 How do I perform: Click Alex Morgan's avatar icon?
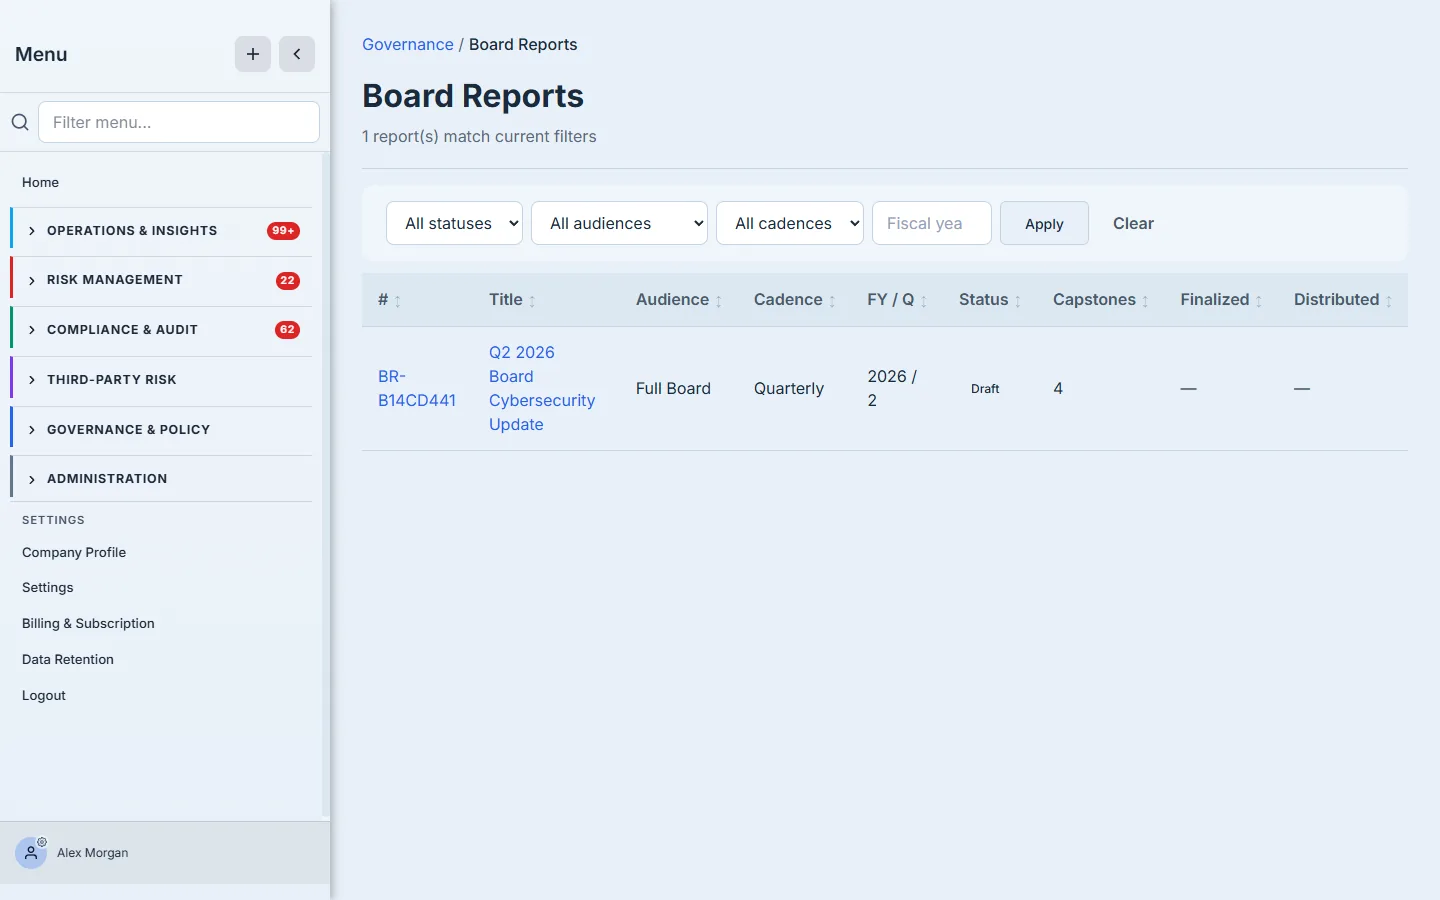point(31,853)
